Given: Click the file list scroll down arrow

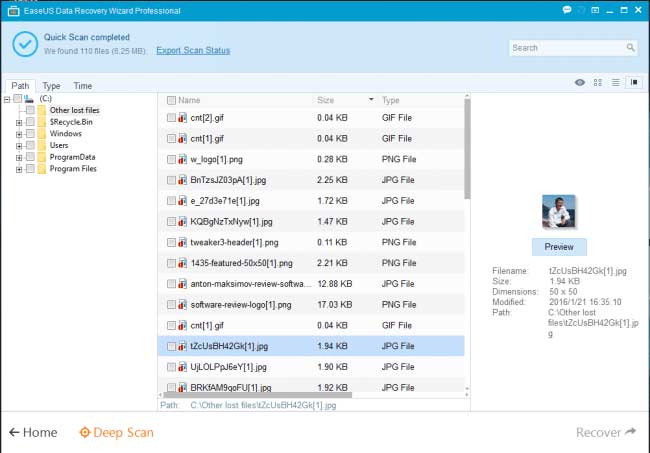Looking at the screenshot, I should point(467,389).
